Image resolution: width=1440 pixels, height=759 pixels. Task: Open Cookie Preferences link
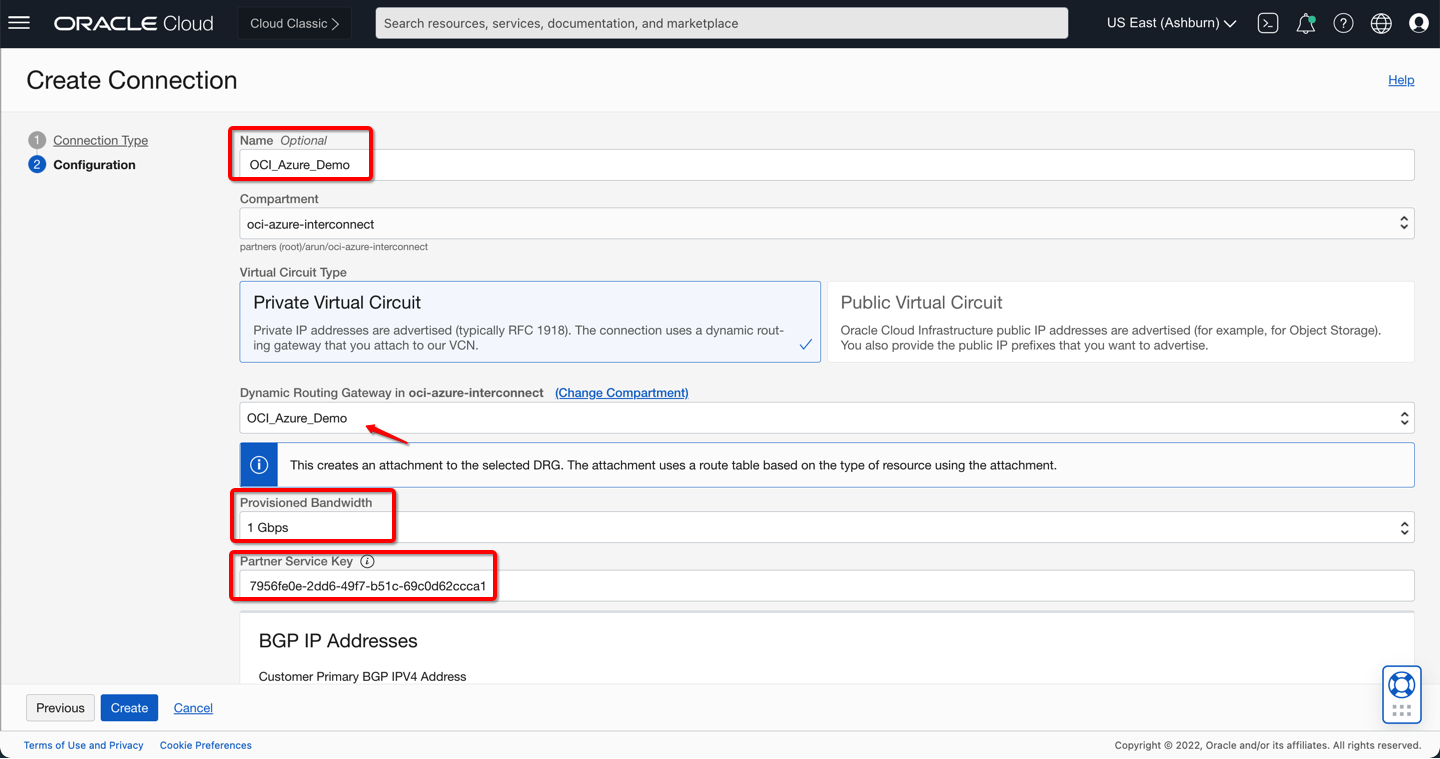pos(206,745)
